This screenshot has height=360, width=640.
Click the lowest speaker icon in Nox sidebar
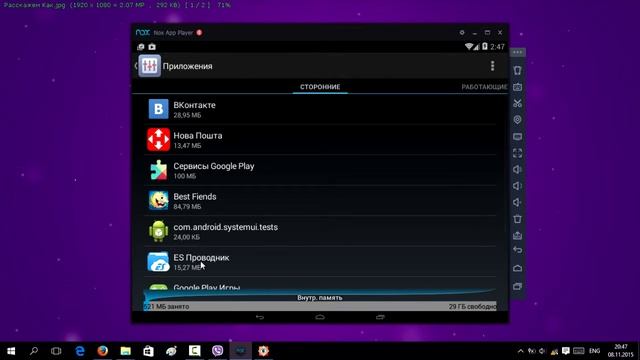pyautogui.click(x=518, y=202)
